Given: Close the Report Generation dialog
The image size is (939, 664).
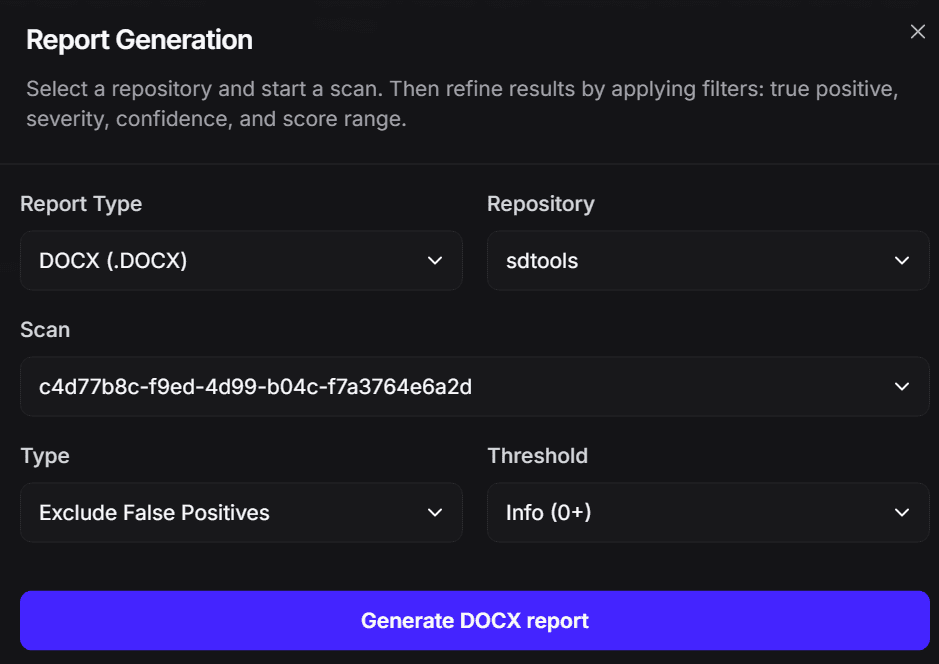Looking at the screenshot, I should (x=917, y=32).
